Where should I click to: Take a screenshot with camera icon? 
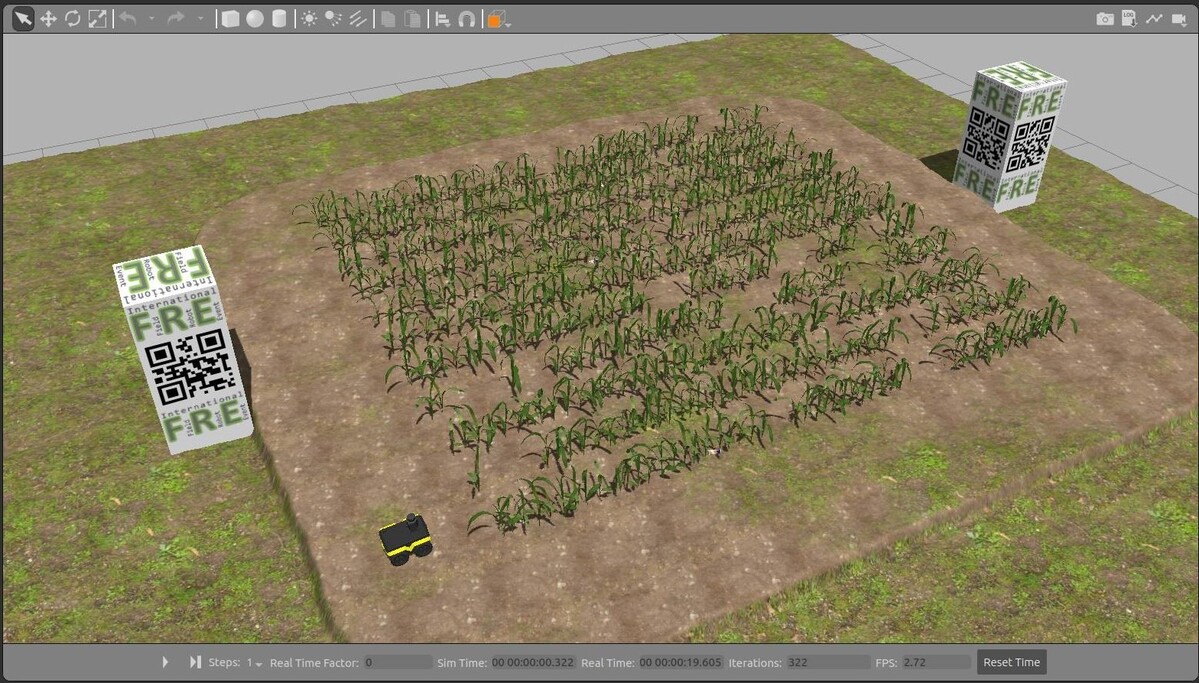(1105, 19)
